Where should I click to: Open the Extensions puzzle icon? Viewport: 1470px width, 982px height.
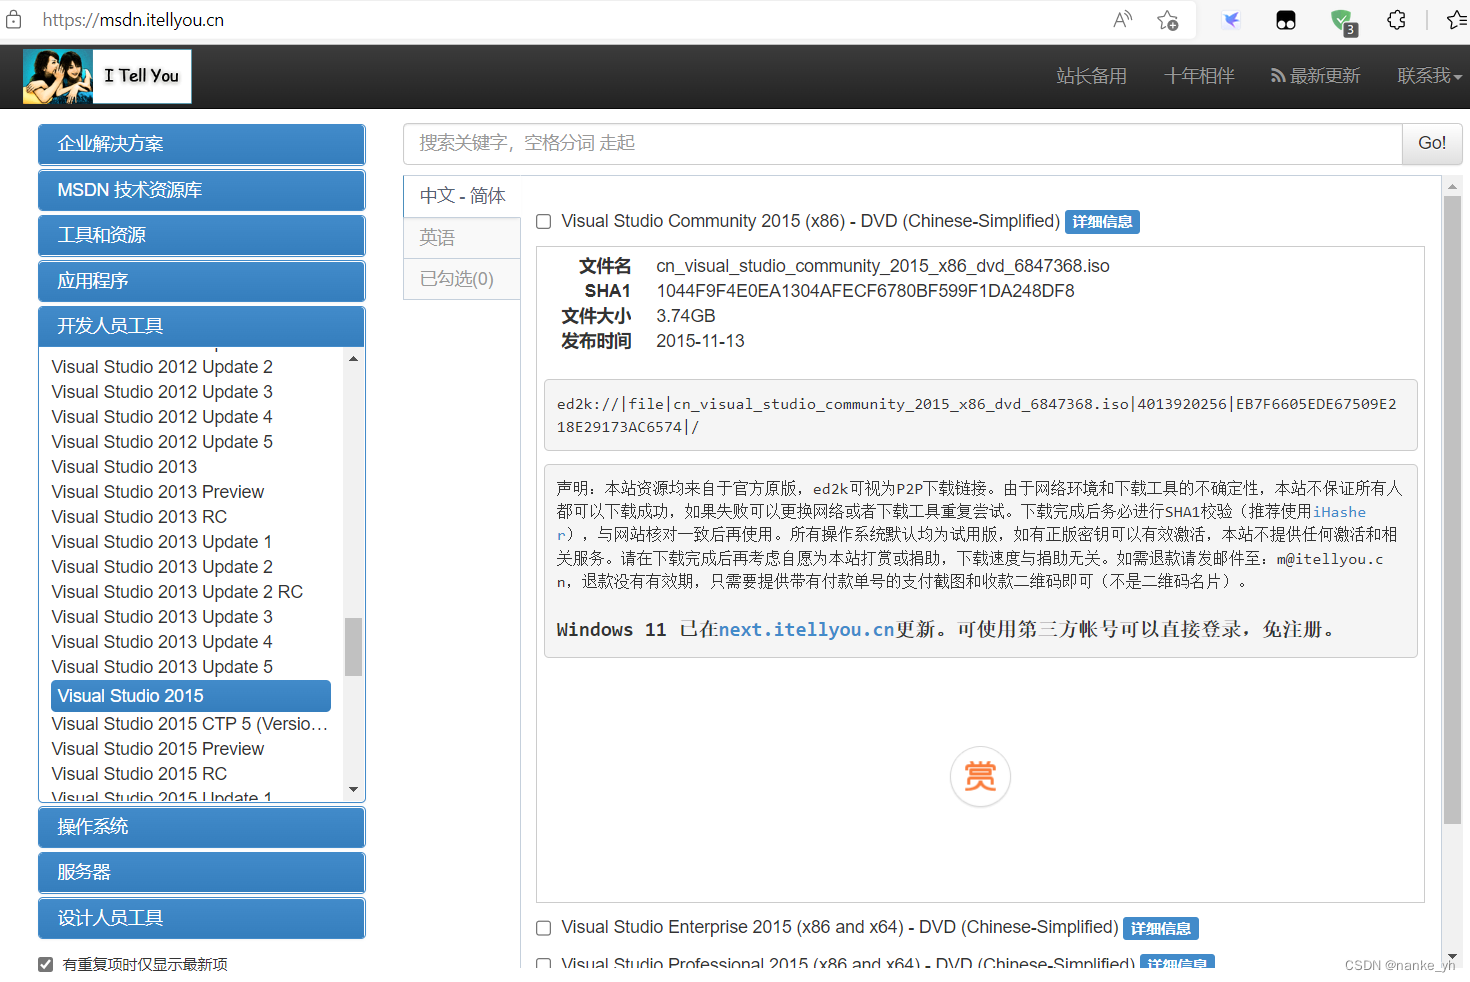pos(1396,20)
